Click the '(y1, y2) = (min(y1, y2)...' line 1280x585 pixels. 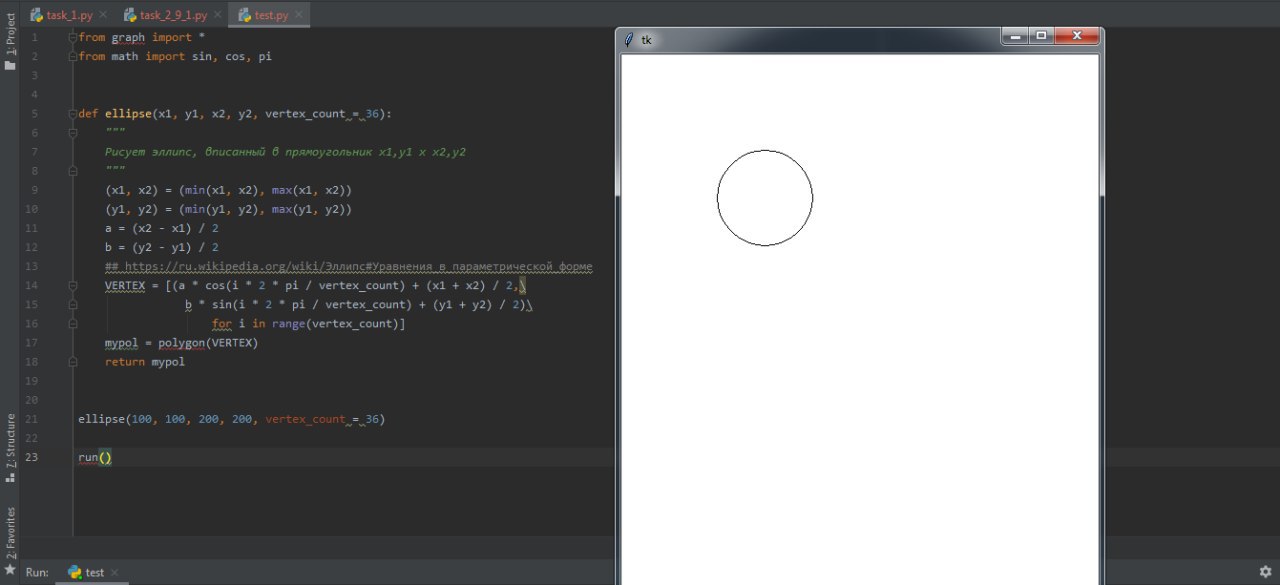(228, 210)
